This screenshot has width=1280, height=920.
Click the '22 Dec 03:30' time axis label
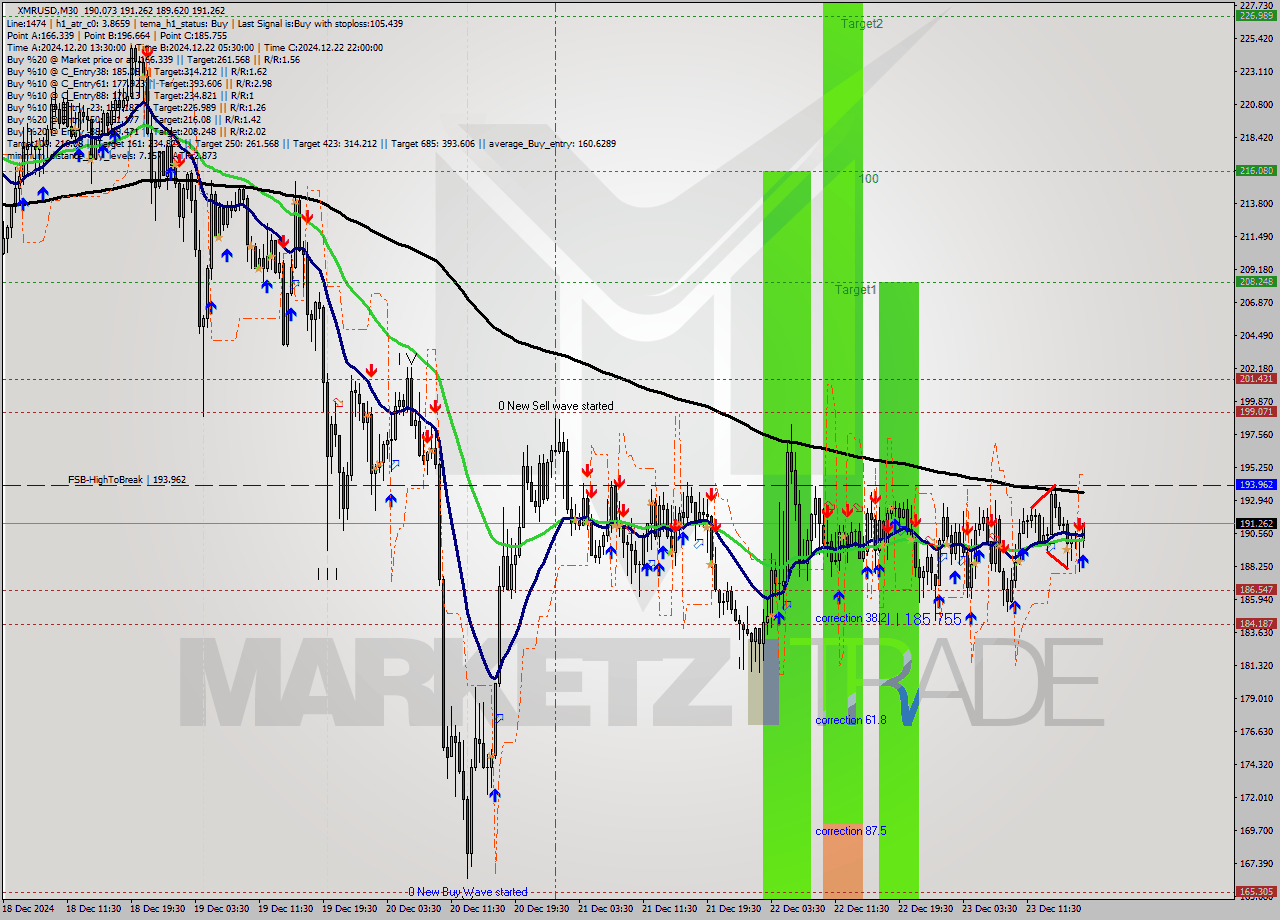(798, 909)
